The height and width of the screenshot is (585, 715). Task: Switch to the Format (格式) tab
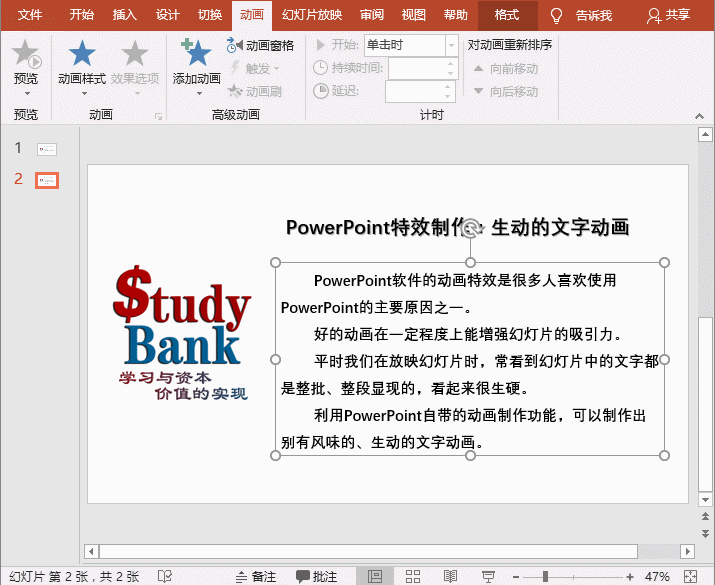click(508, 15)
